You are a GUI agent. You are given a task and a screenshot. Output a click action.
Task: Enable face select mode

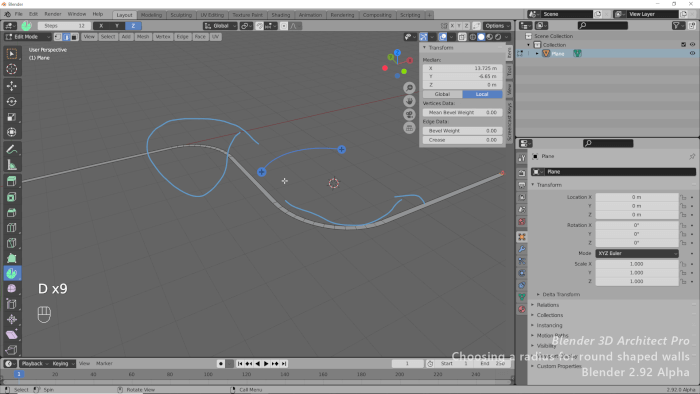pos(75,37)
